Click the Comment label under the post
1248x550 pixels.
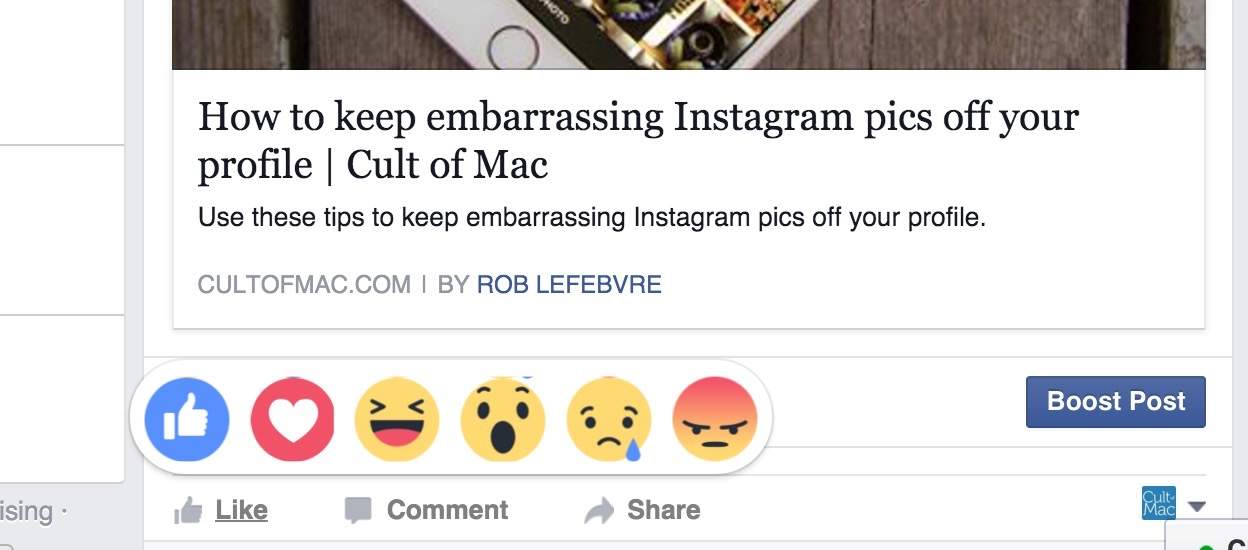click(447, 510)
